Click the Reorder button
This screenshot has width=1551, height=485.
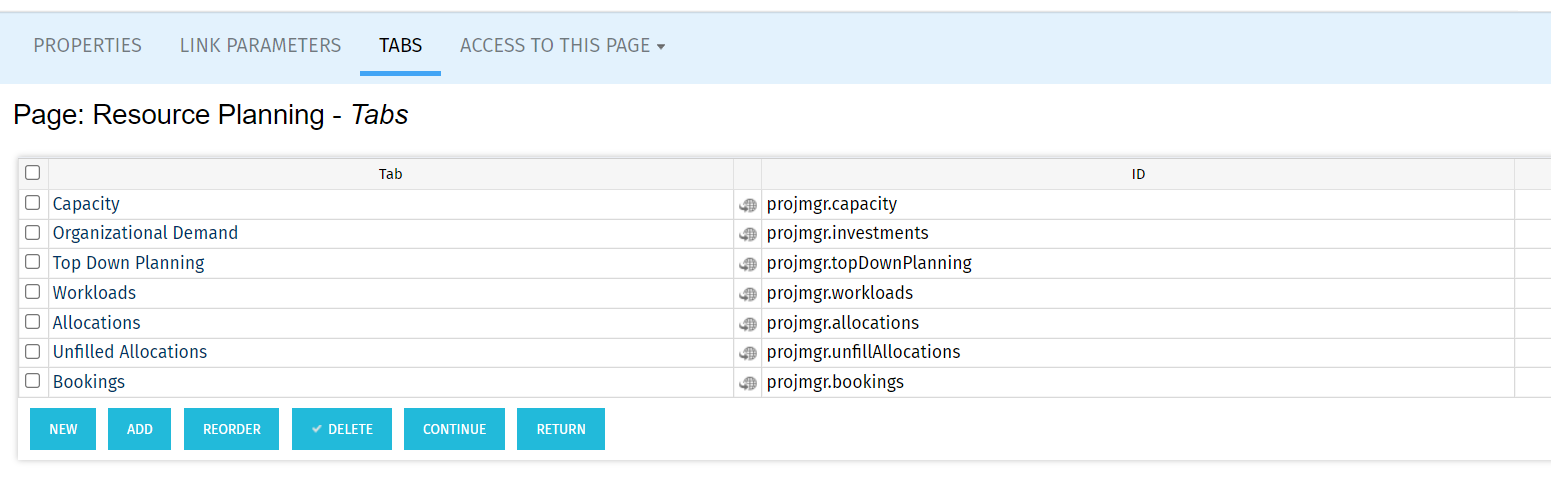pyautogui.click(x=231, y=429)
